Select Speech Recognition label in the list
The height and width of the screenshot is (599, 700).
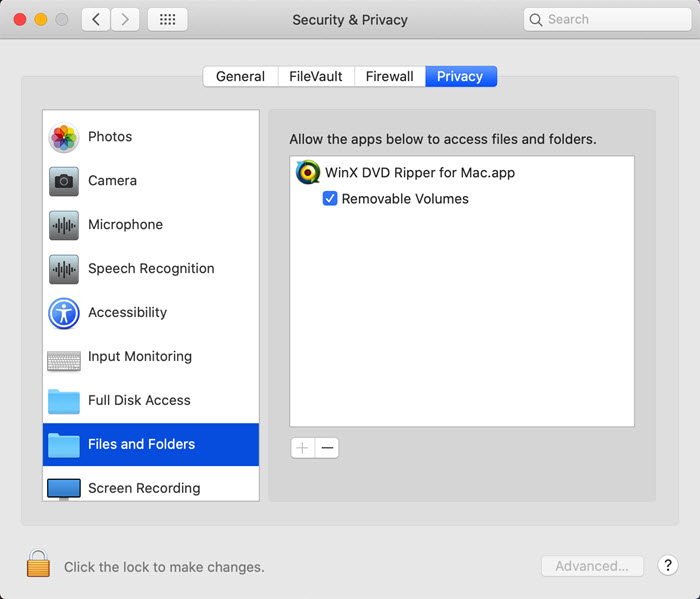(151, 269)
